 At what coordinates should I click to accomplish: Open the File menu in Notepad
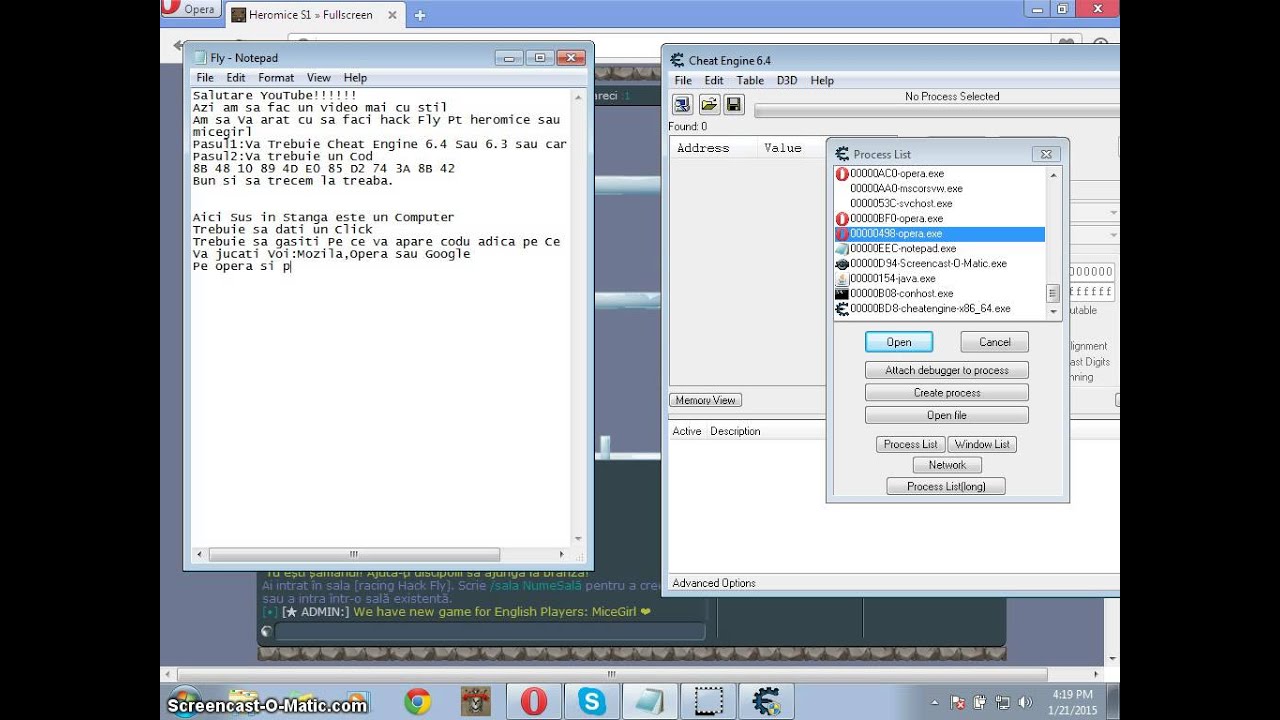coord(205,78)
